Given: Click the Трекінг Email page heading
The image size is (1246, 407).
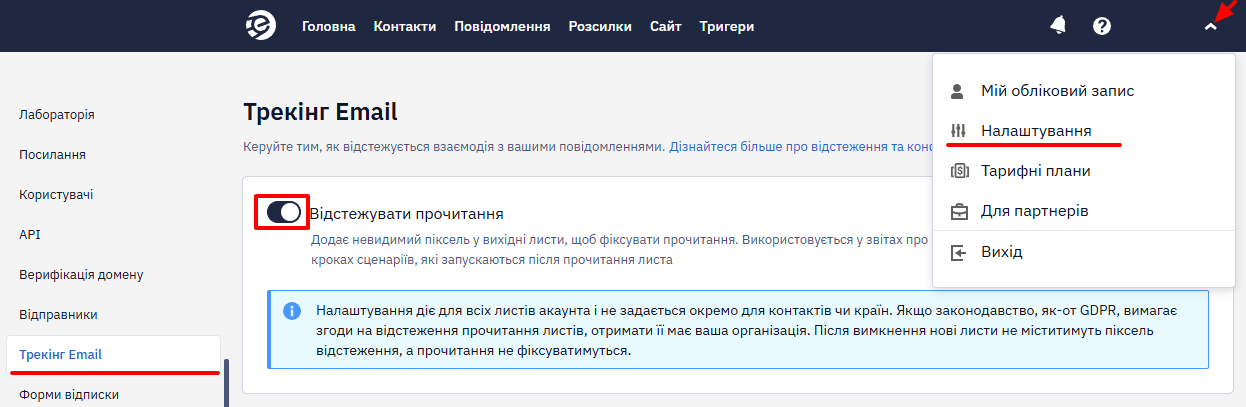Looking at the screenshot, I should click(320, 111).
